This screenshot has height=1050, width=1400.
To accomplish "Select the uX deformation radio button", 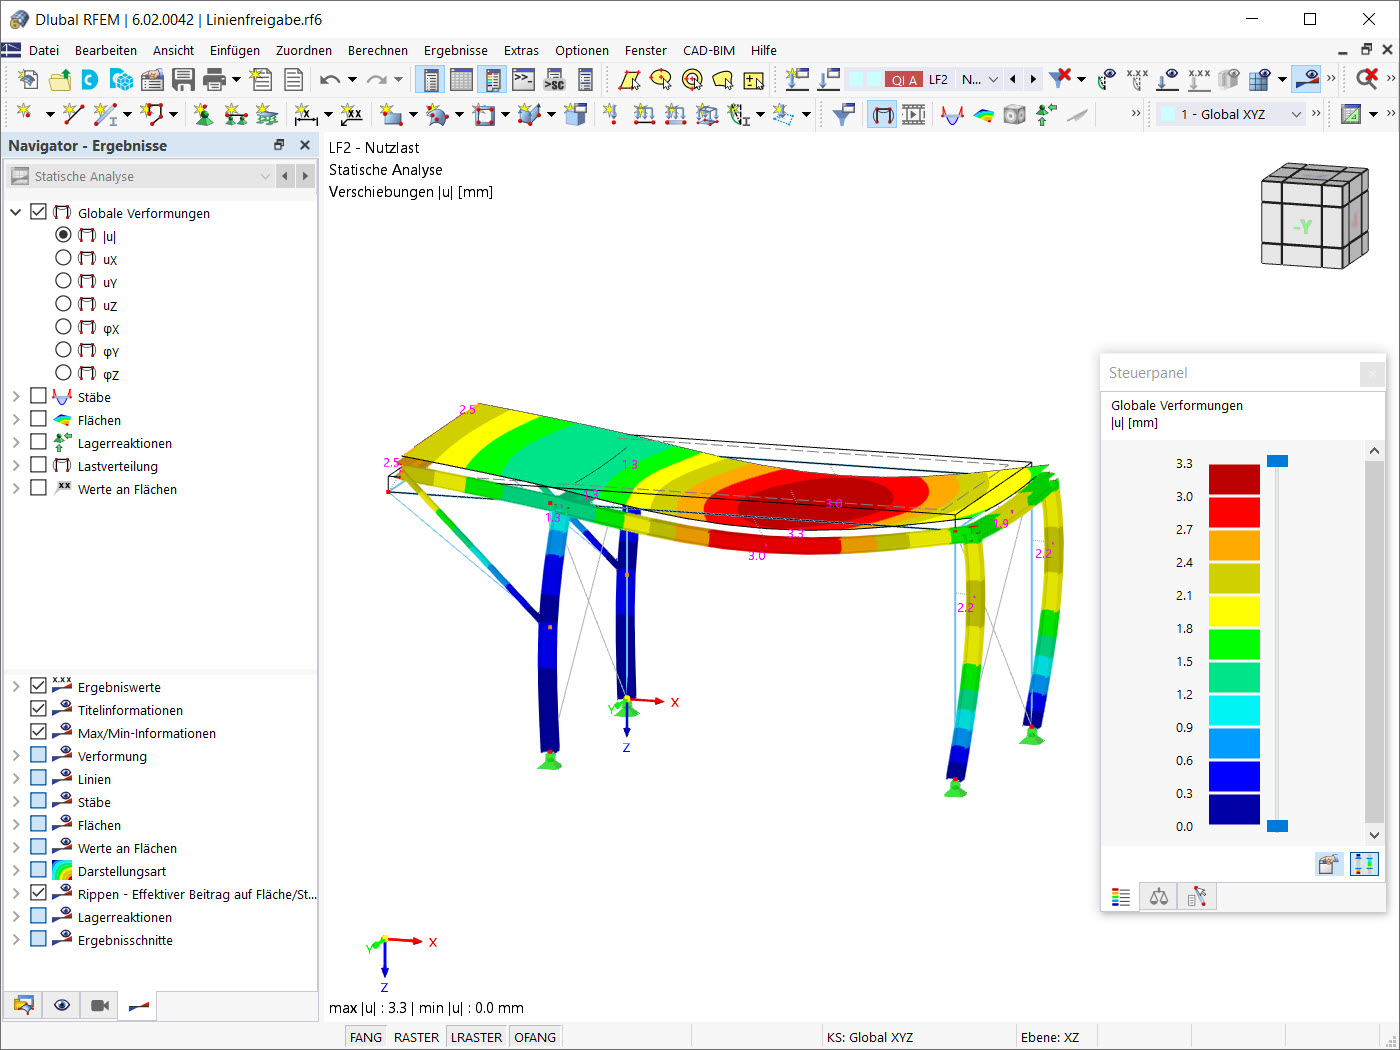I will pyautogui.click(x=63, y=258).
